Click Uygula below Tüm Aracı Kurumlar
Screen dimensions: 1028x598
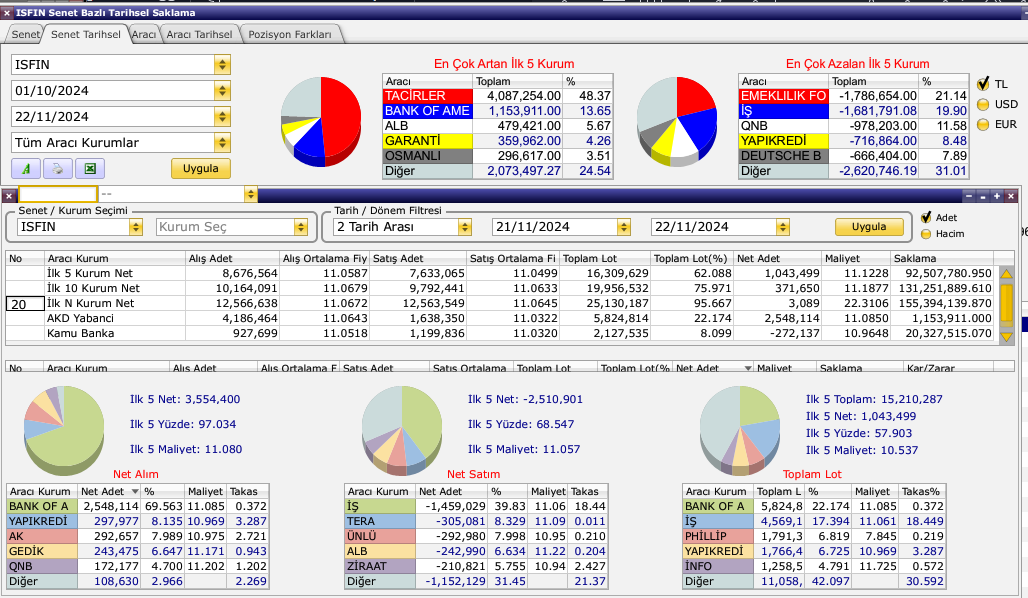click(x=201, y=169)
